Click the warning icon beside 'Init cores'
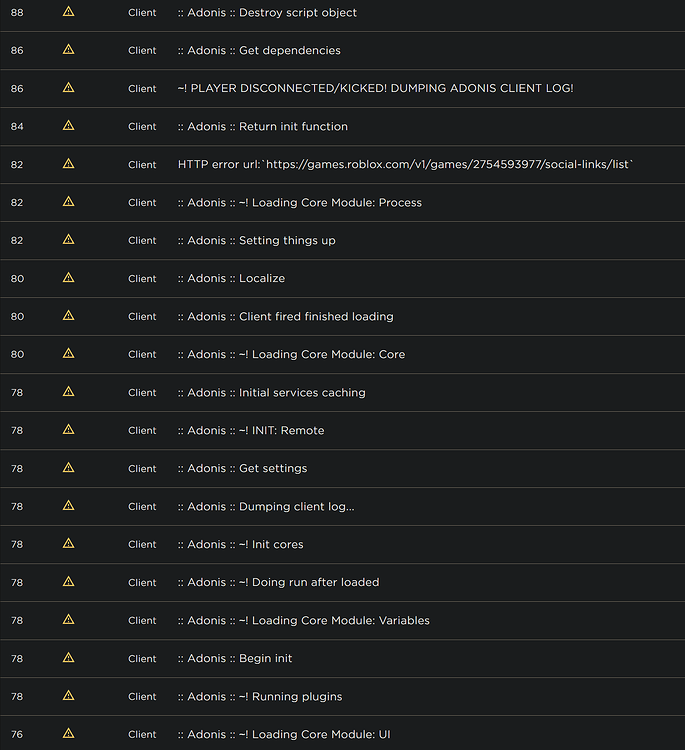The height and width of the screenshot is (750, 685). pos(68,543)
